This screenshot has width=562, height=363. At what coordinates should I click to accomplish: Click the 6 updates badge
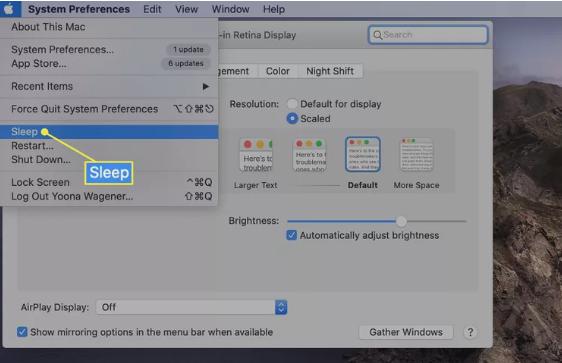[x=186, y=63]
